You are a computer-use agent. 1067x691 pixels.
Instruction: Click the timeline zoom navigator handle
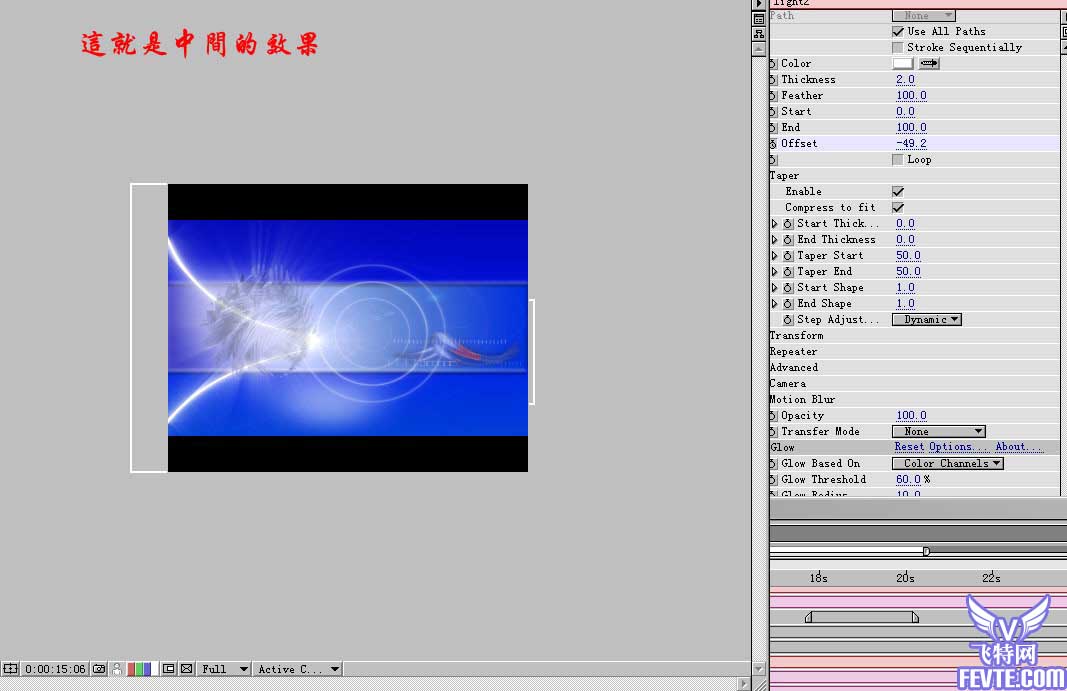(926, 551)
